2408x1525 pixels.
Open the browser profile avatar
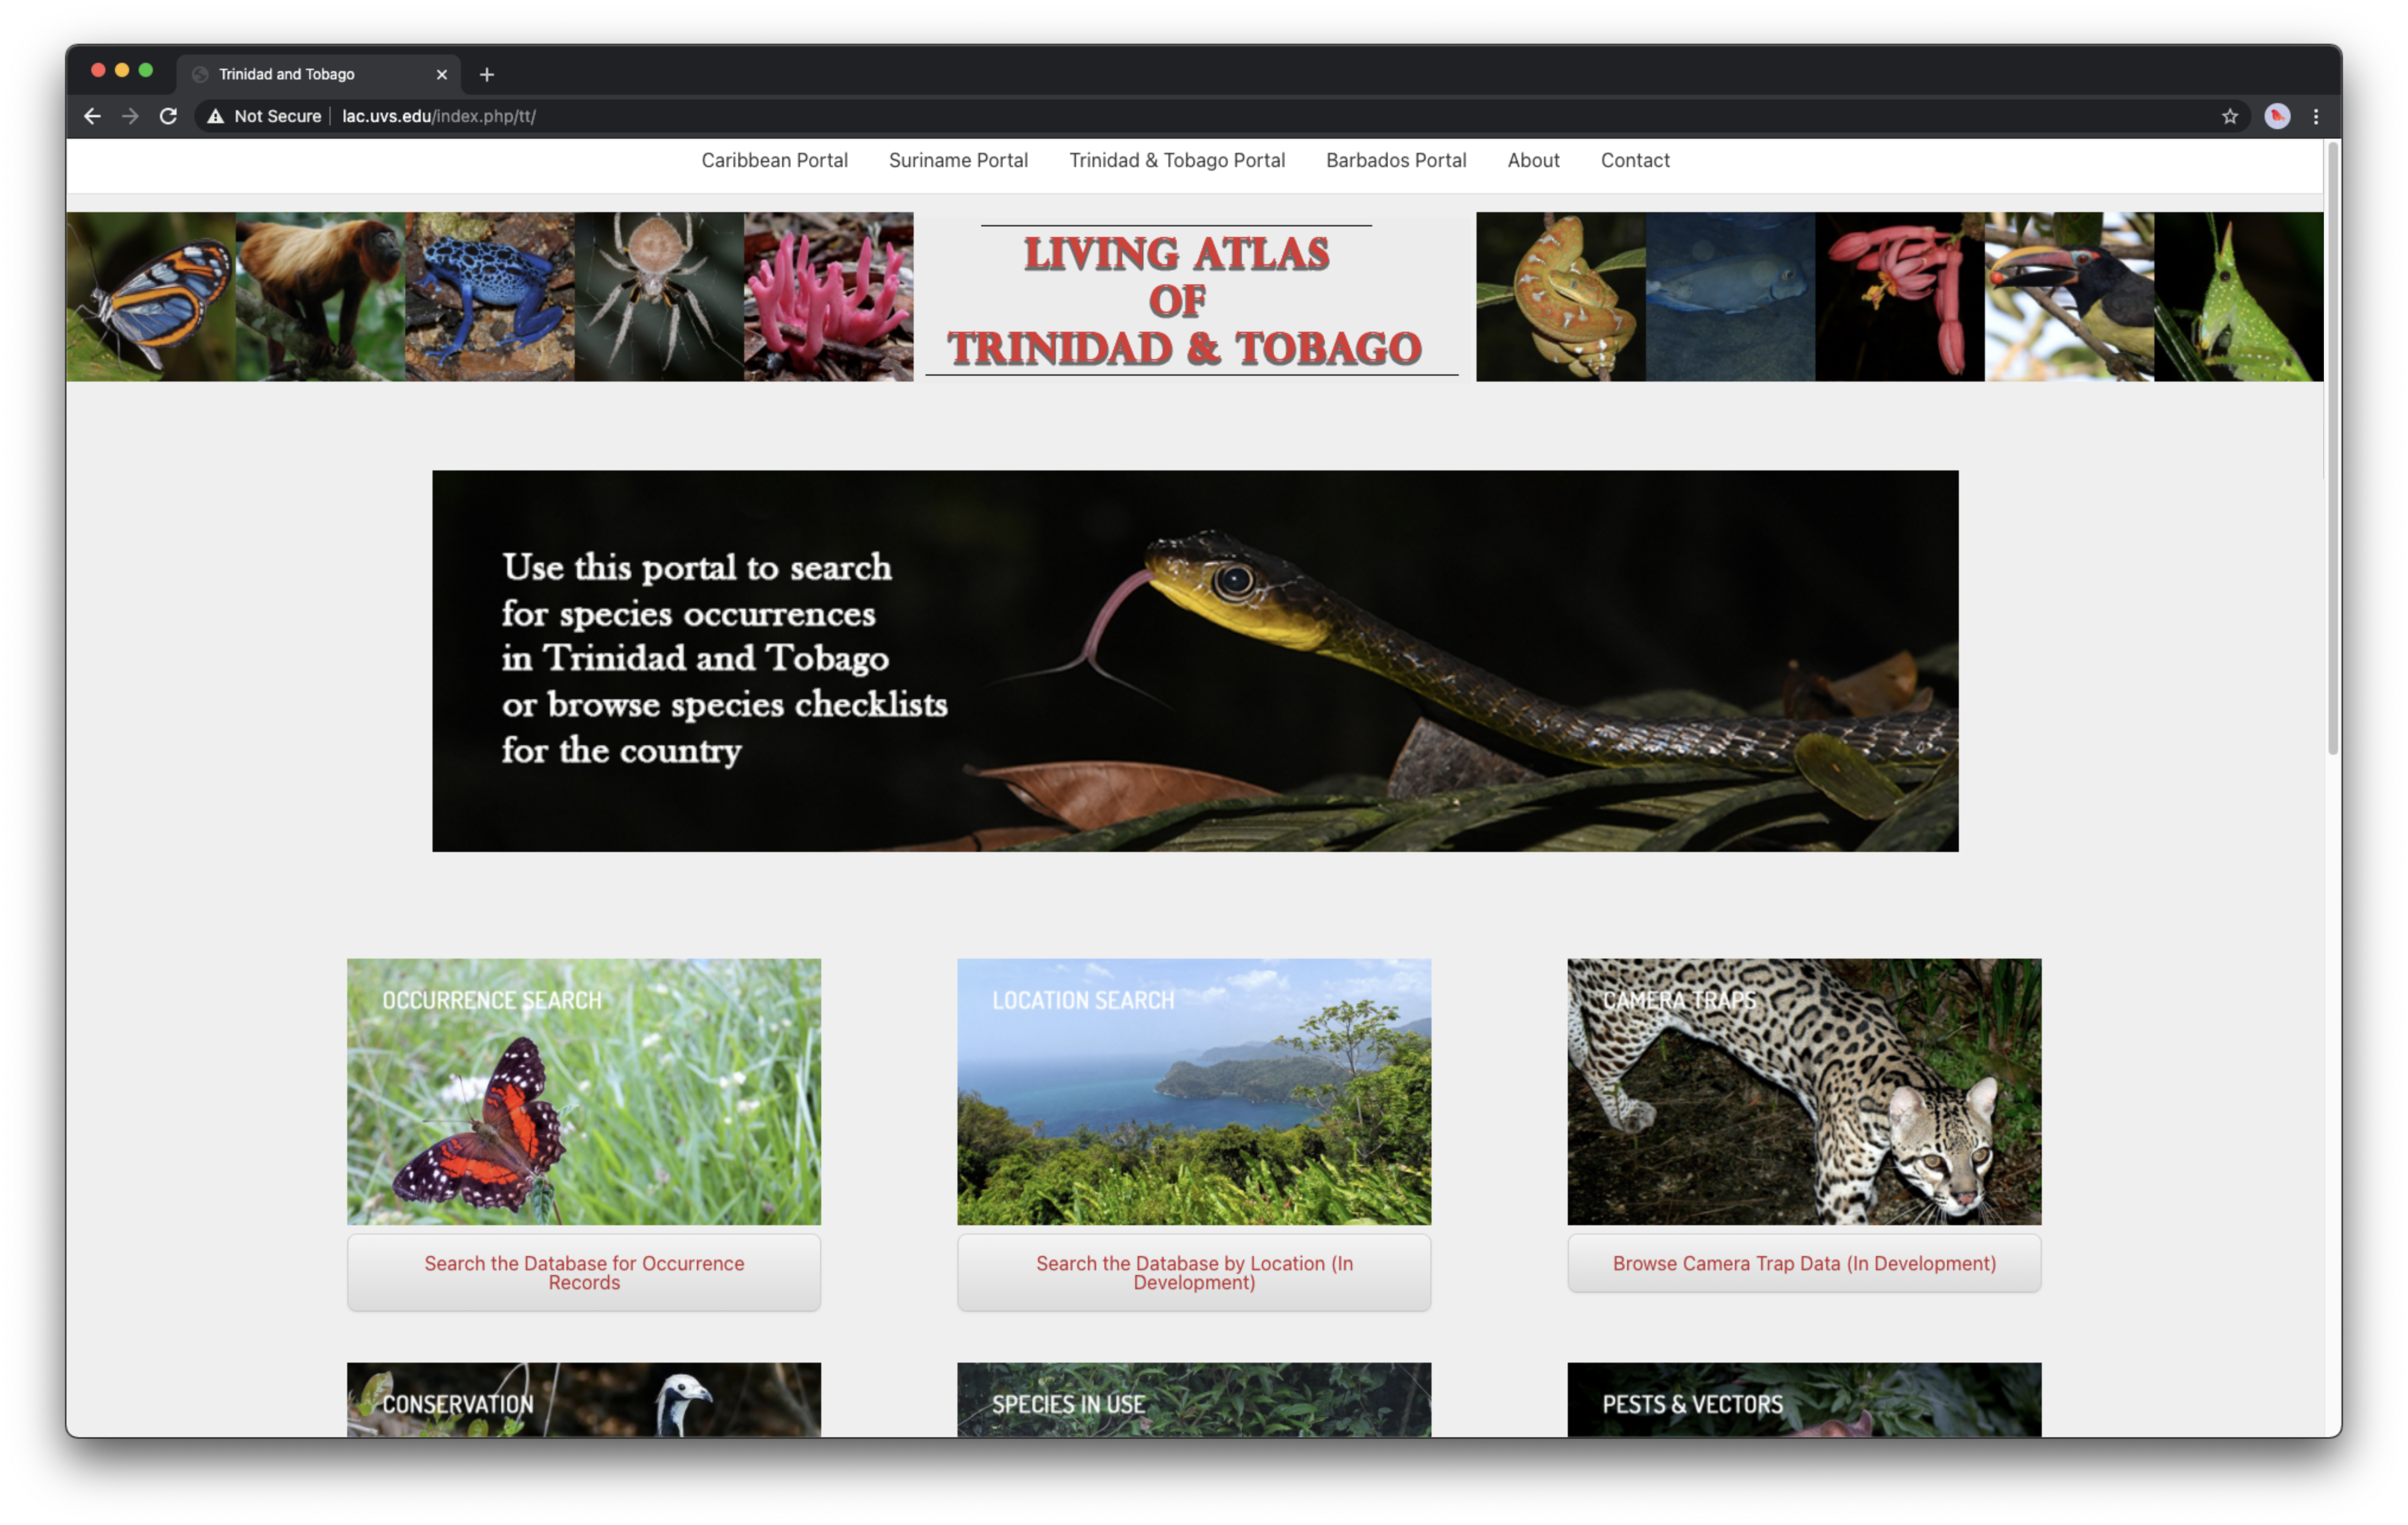tap(2277, 116)
